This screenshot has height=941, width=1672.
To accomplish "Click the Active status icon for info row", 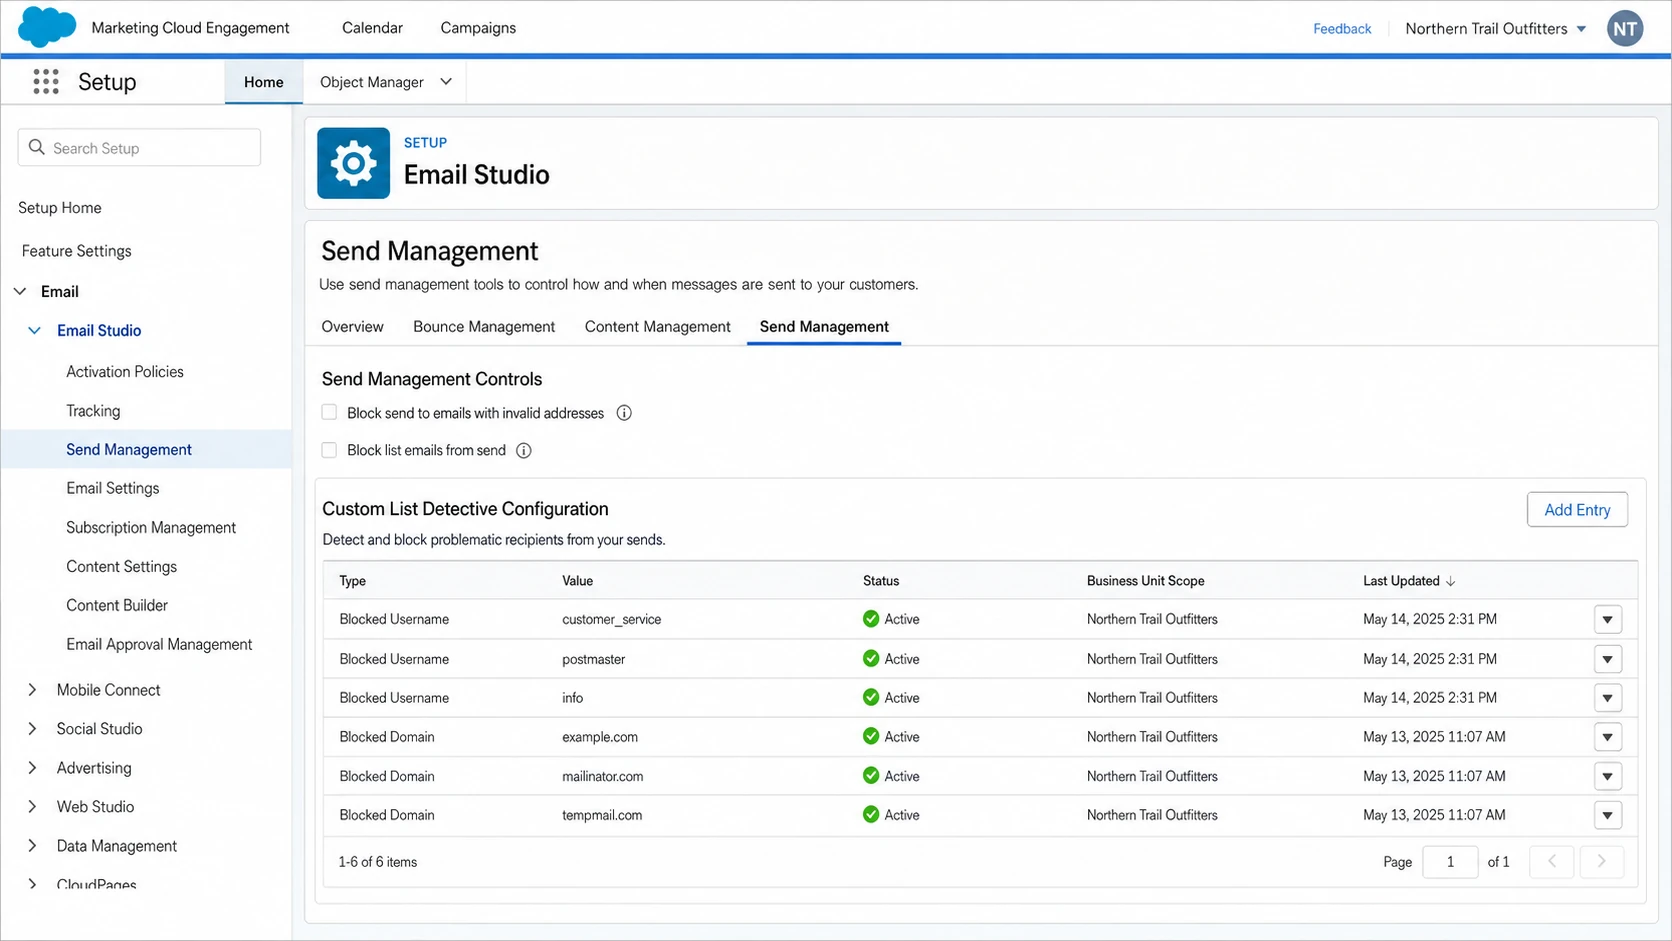I will [x=871, y=698].
